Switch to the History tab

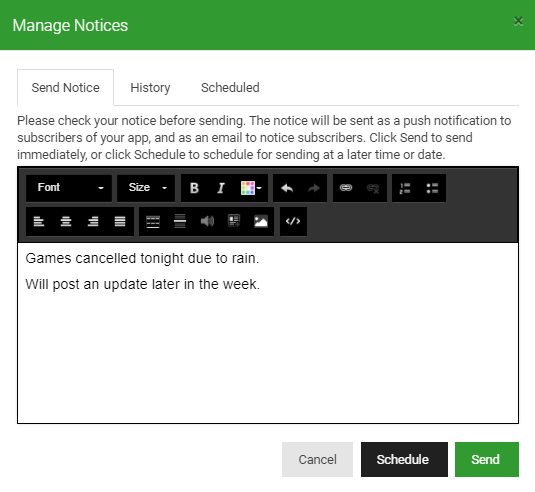click(x=150, y=88)
